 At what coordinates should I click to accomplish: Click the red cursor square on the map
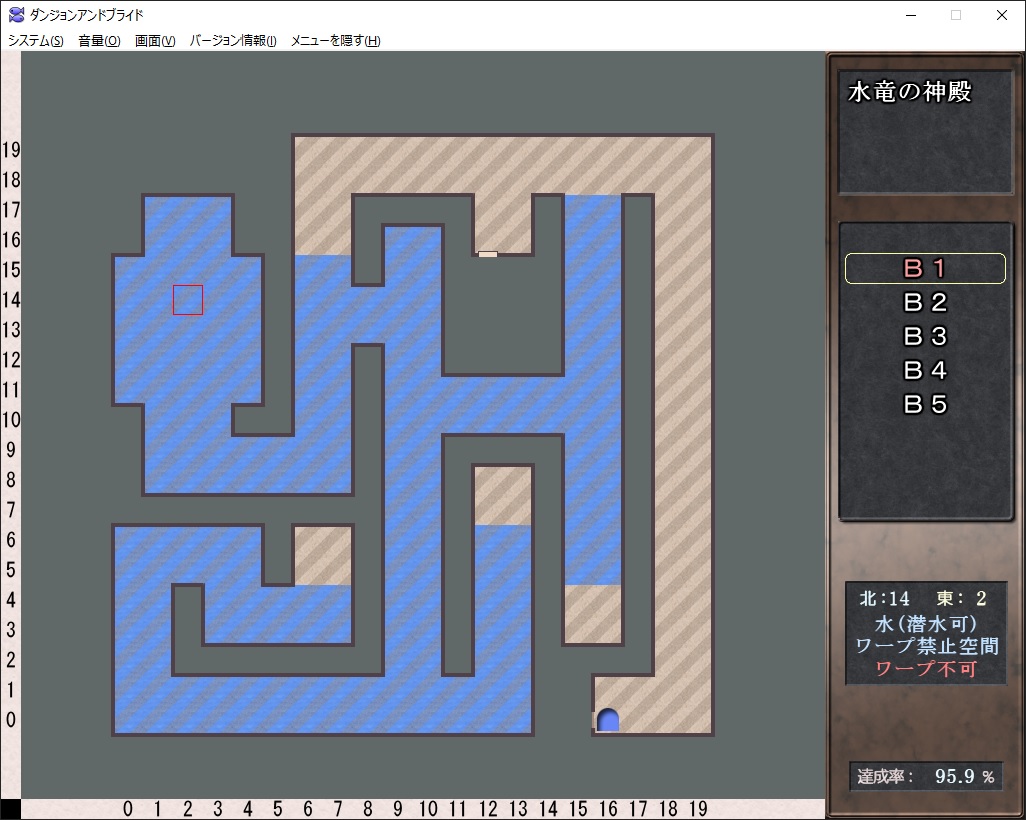click(188, 300)
